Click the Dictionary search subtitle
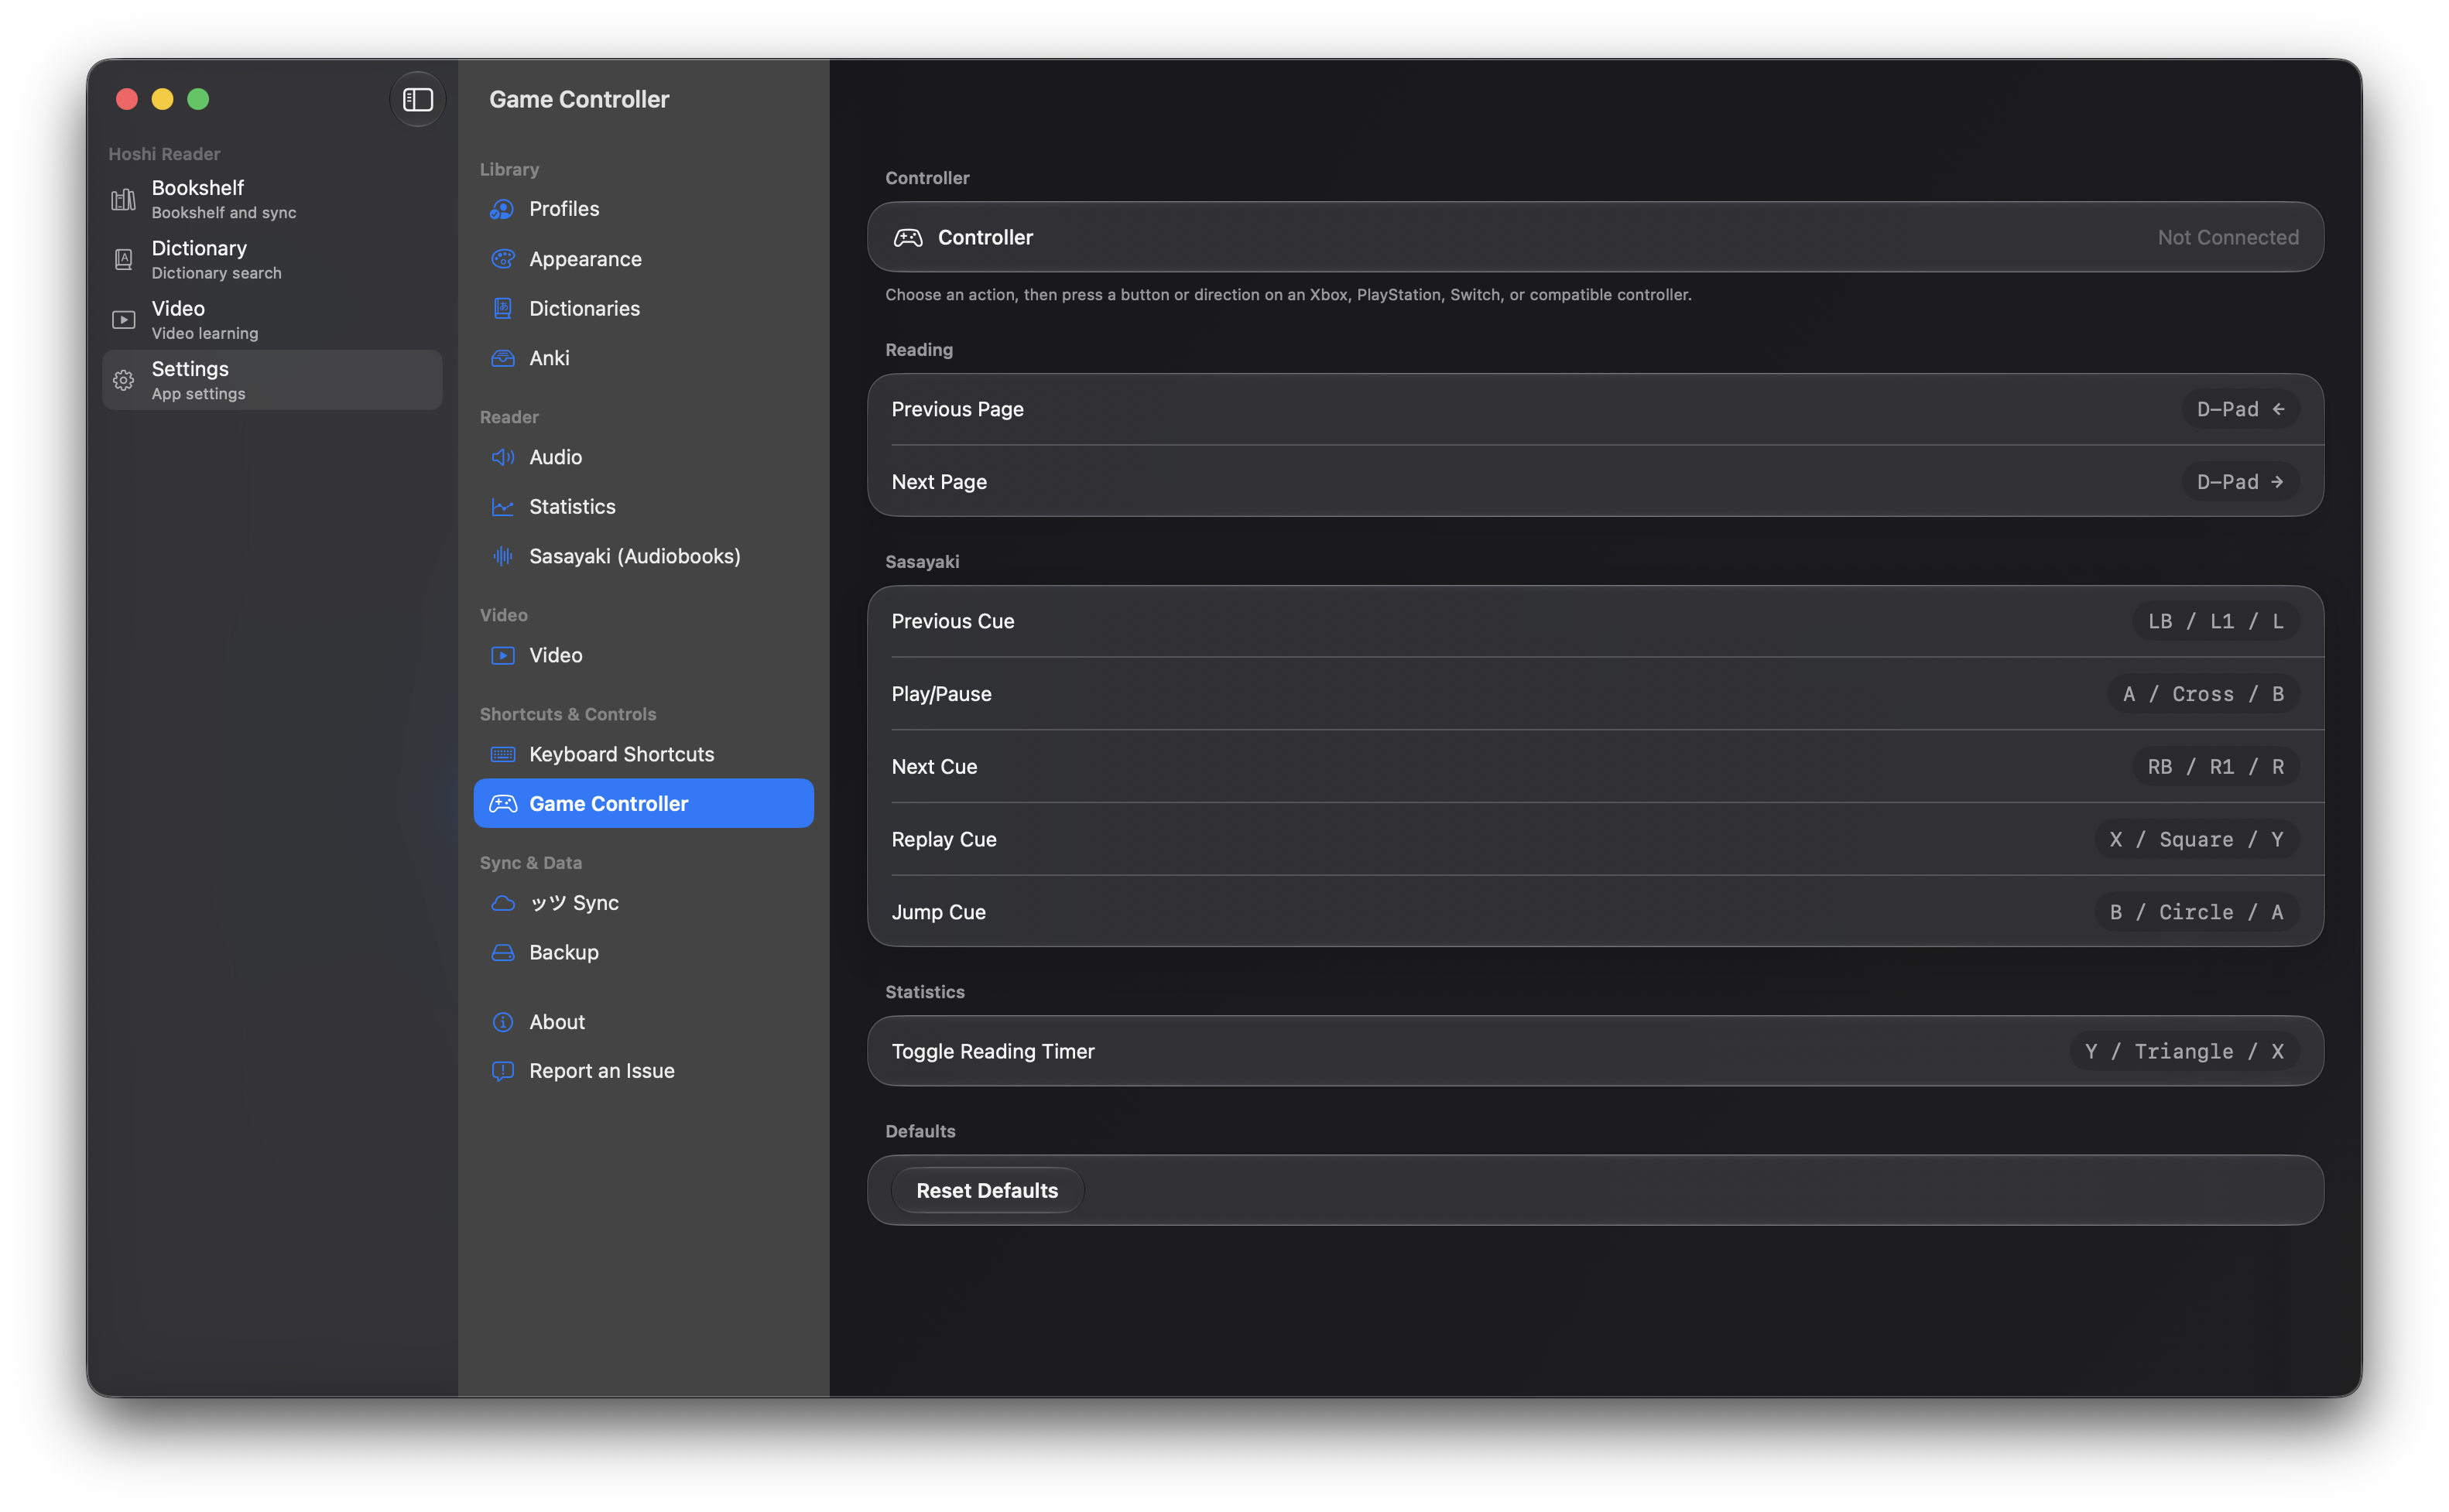2449x1512 pixels. pos(216,273)
